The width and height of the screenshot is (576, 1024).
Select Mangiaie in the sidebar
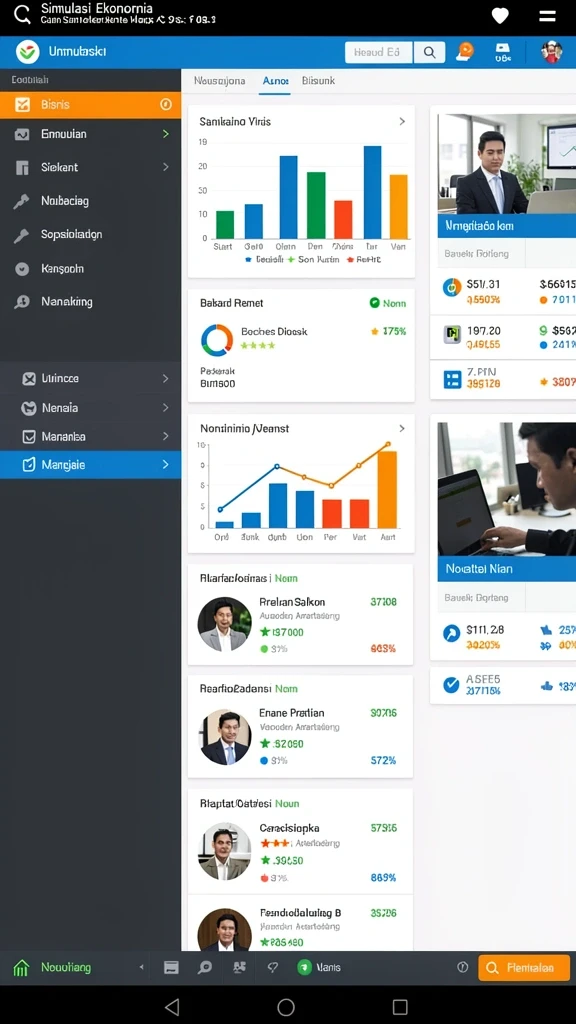(90, 465)
